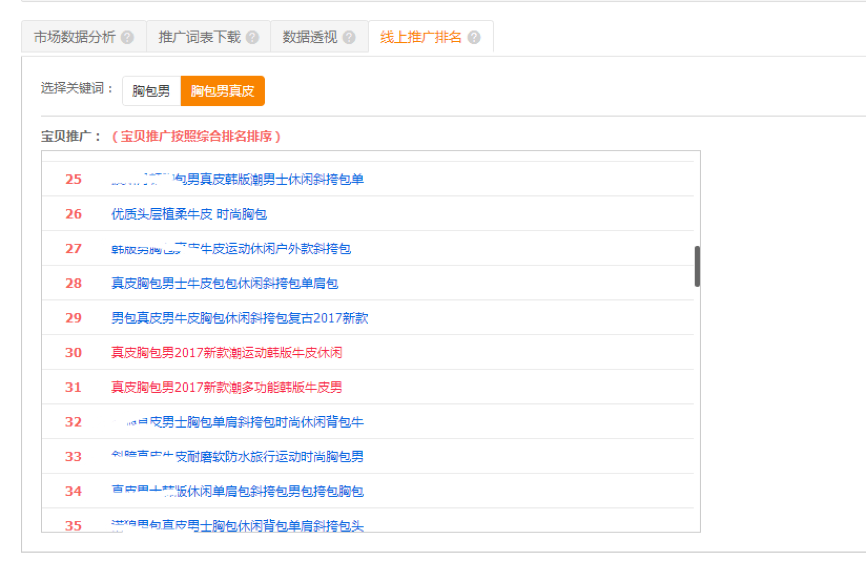The height and width of the screenshot is (561, 866).
Task: Choose keyword 胸包男
Action: tap(151, 91)
